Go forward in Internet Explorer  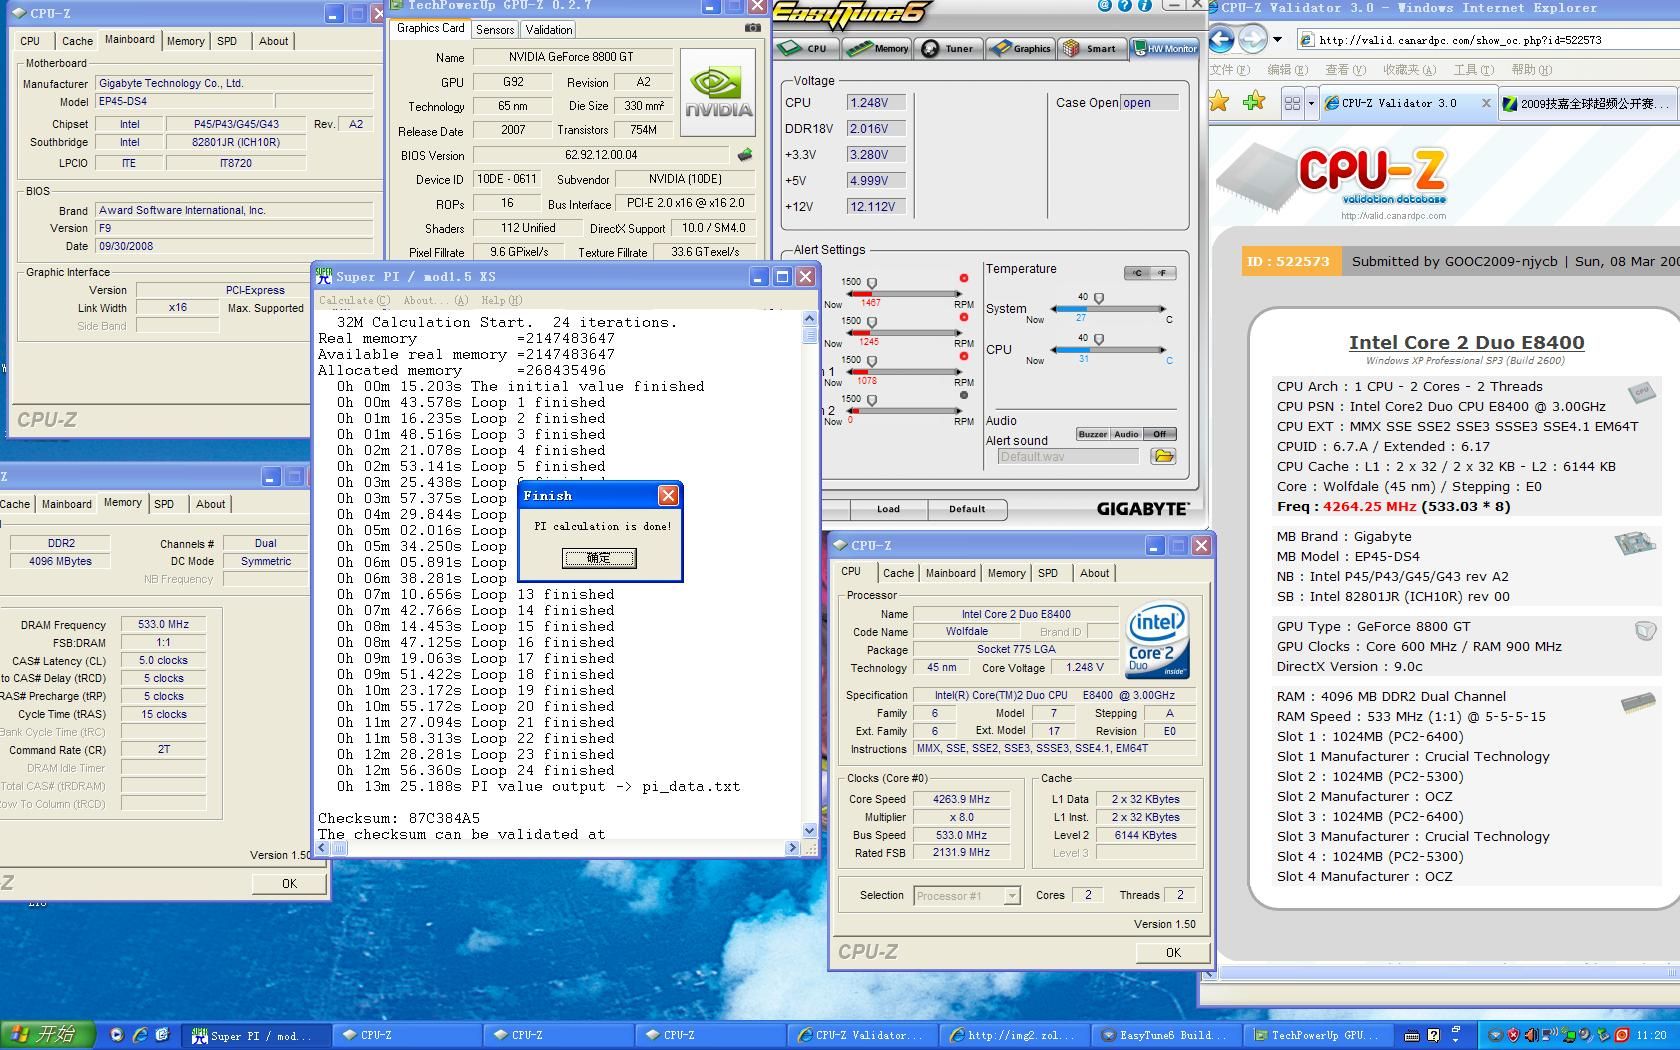coord(1252,40)
